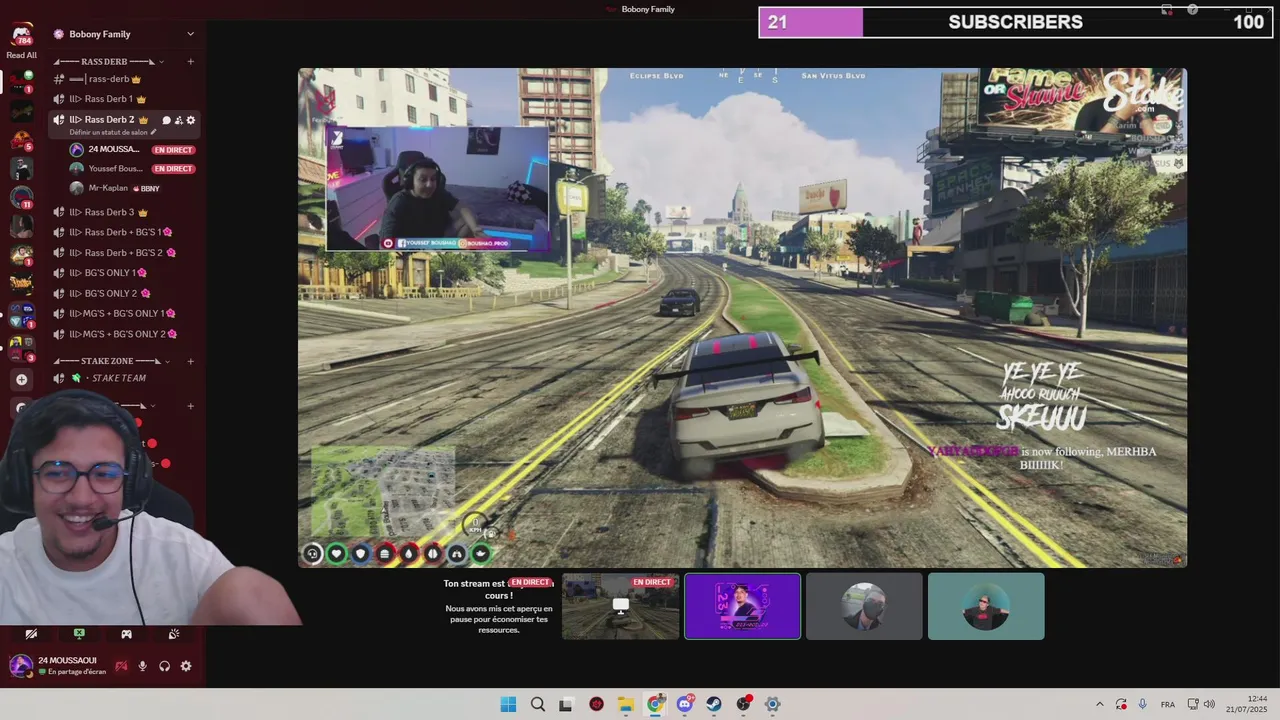This screenshot has height=720, width=1280.
Task: Select the purple 23 participant tile
Action: [742, 606]
